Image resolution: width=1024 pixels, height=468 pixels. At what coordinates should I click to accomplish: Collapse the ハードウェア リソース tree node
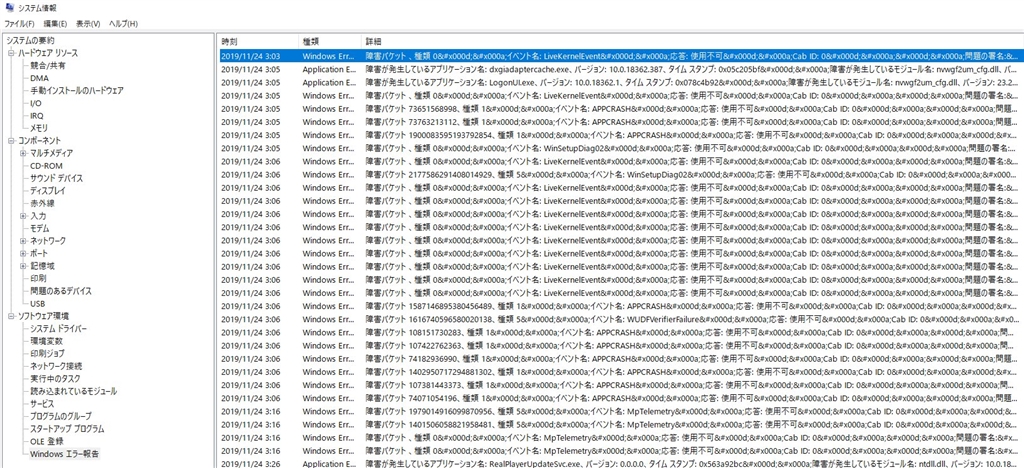point(11,53)
